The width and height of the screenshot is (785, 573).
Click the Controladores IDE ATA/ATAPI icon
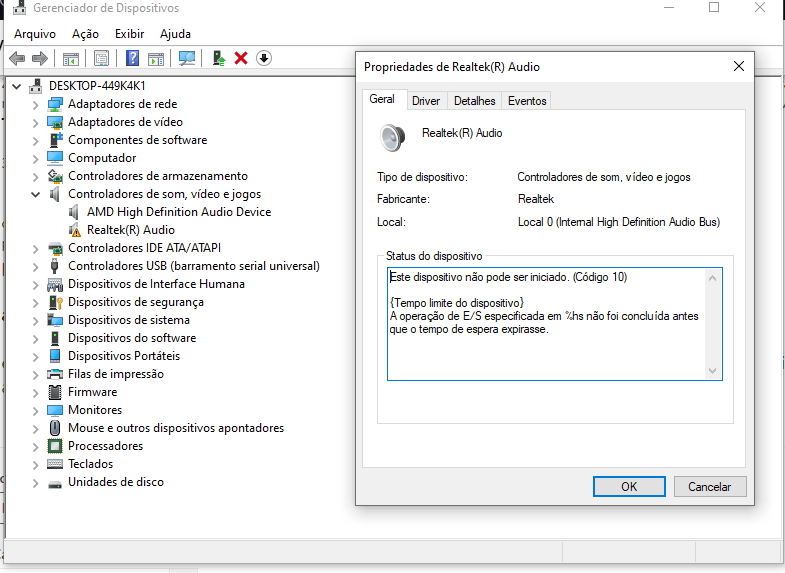55,248
